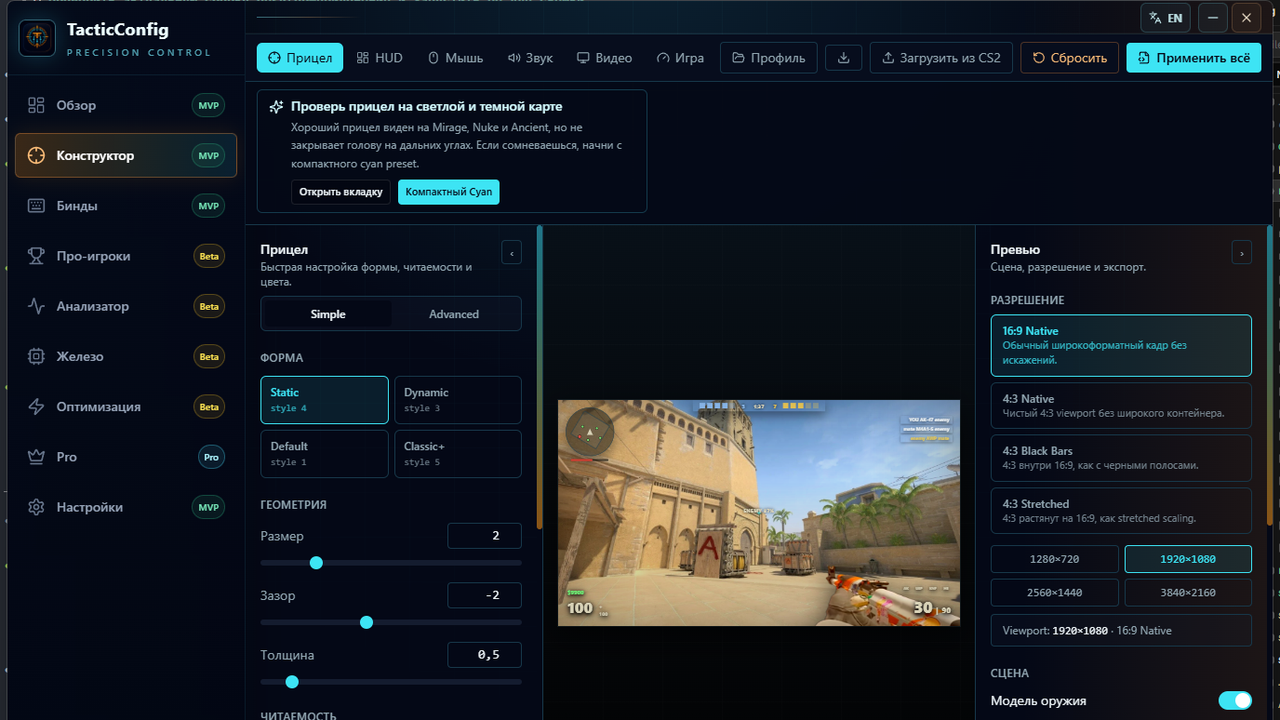
Task: Click Загрузить из CS2
Action: tap(942, 58)
